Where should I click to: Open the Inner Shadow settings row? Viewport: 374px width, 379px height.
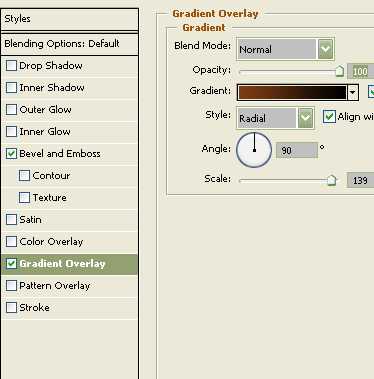pos(70,88)
